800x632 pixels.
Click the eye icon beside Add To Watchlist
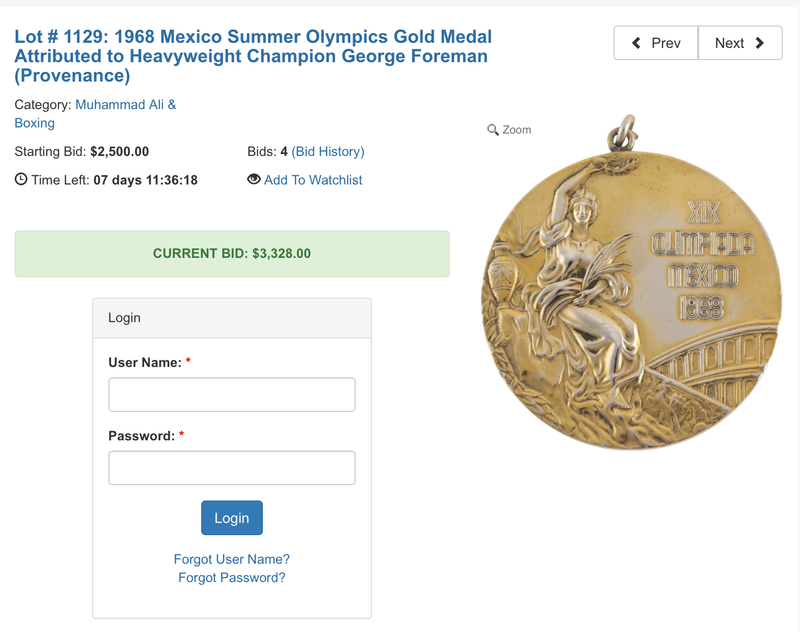pyautogui.click(x=254, y=180)
